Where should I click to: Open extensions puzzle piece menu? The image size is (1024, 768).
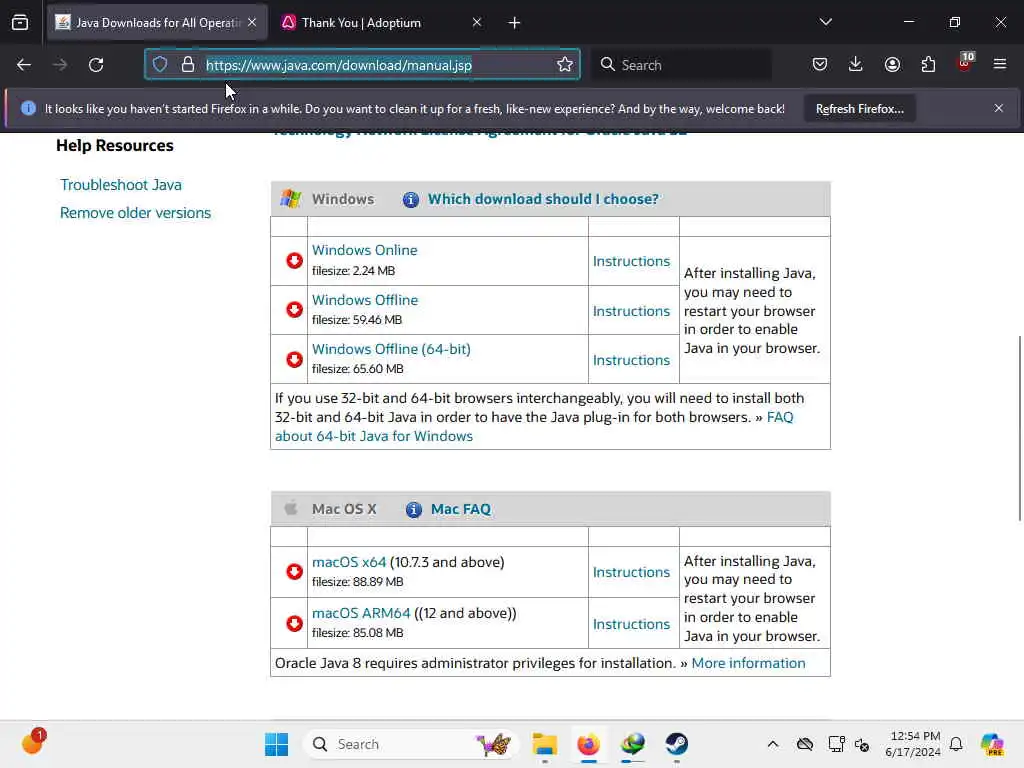pyautogui.click(x=928, y=65)
